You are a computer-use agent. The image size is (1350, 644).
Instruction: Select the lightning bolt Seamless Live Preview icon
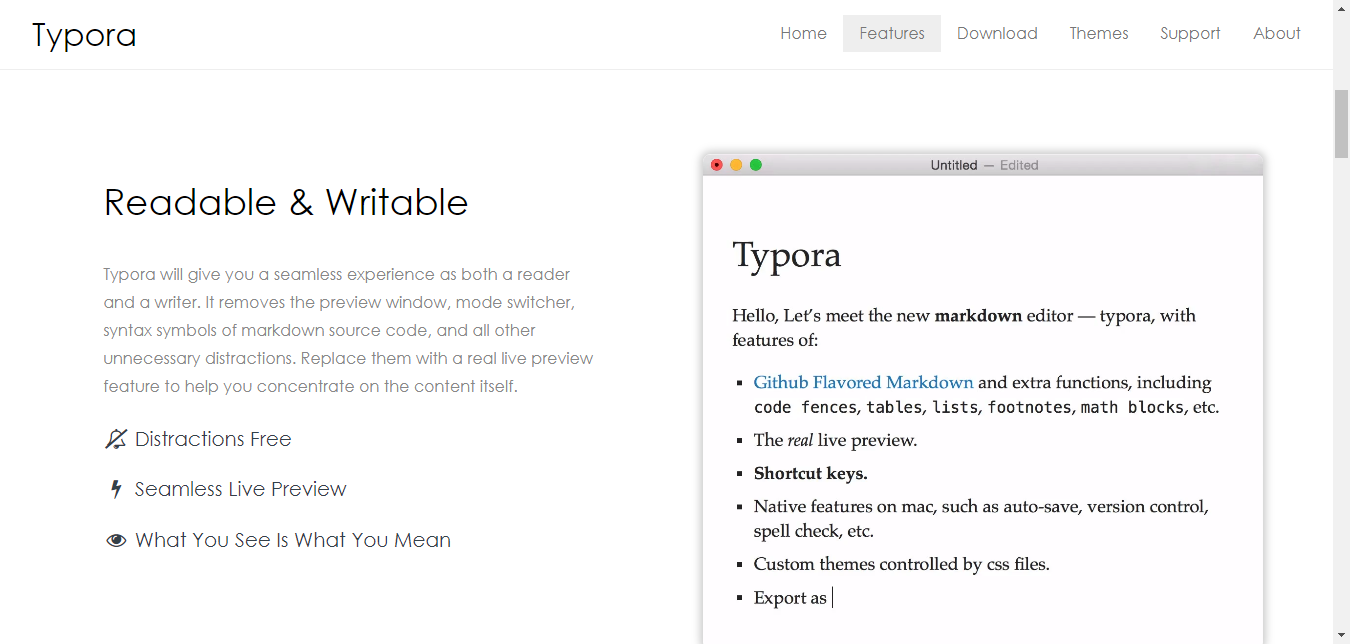(114, 489)
